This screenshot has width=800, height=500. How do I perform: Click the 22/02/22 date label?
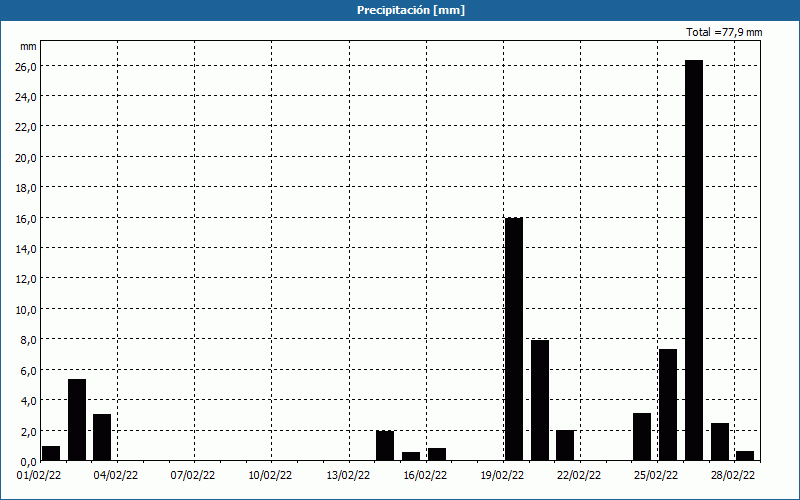tap(579, 476)
